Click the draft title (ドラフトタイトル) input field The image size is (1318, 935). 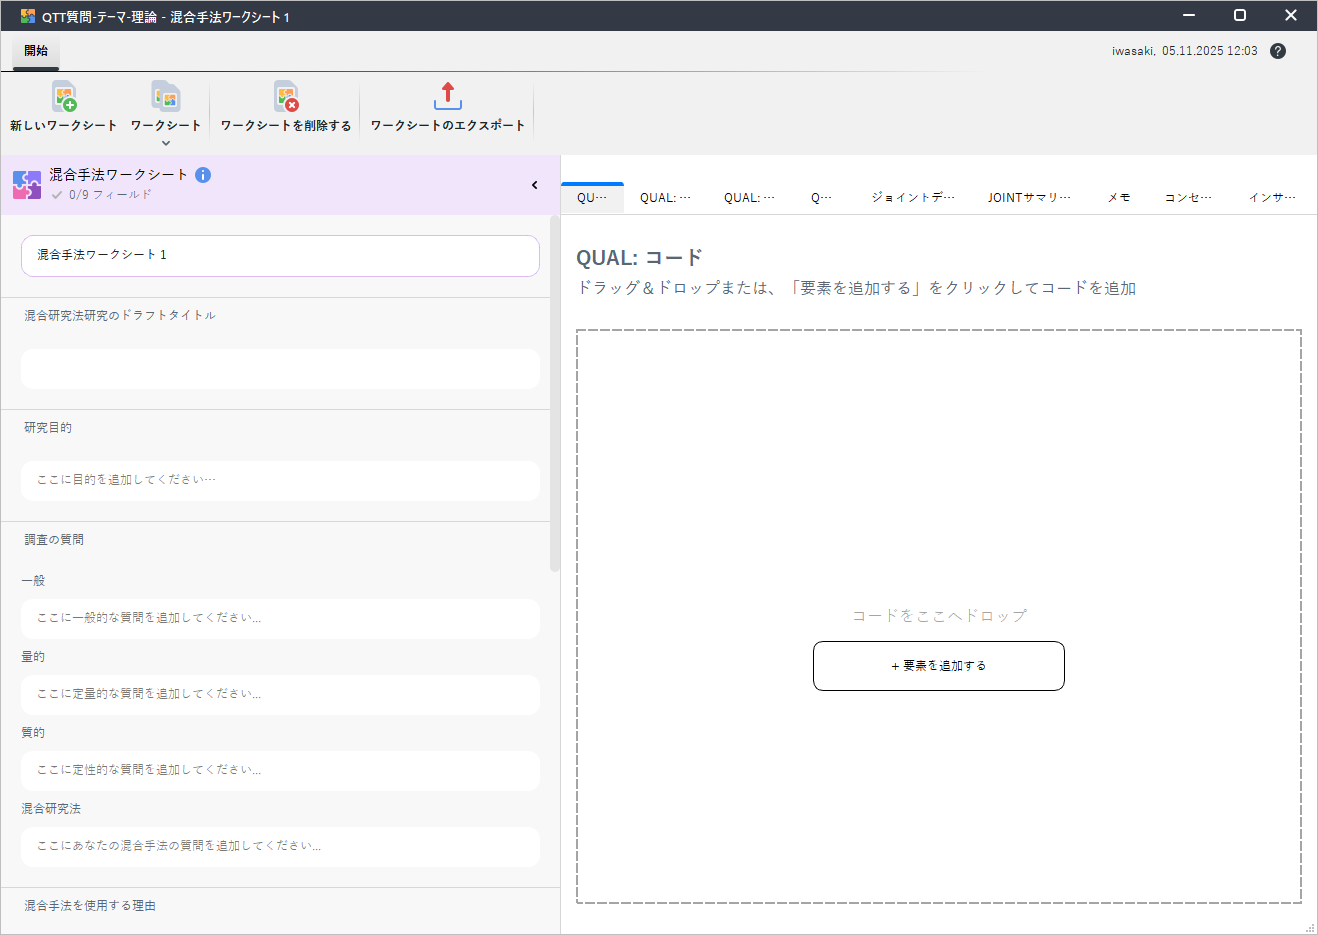tap(280, 369)
